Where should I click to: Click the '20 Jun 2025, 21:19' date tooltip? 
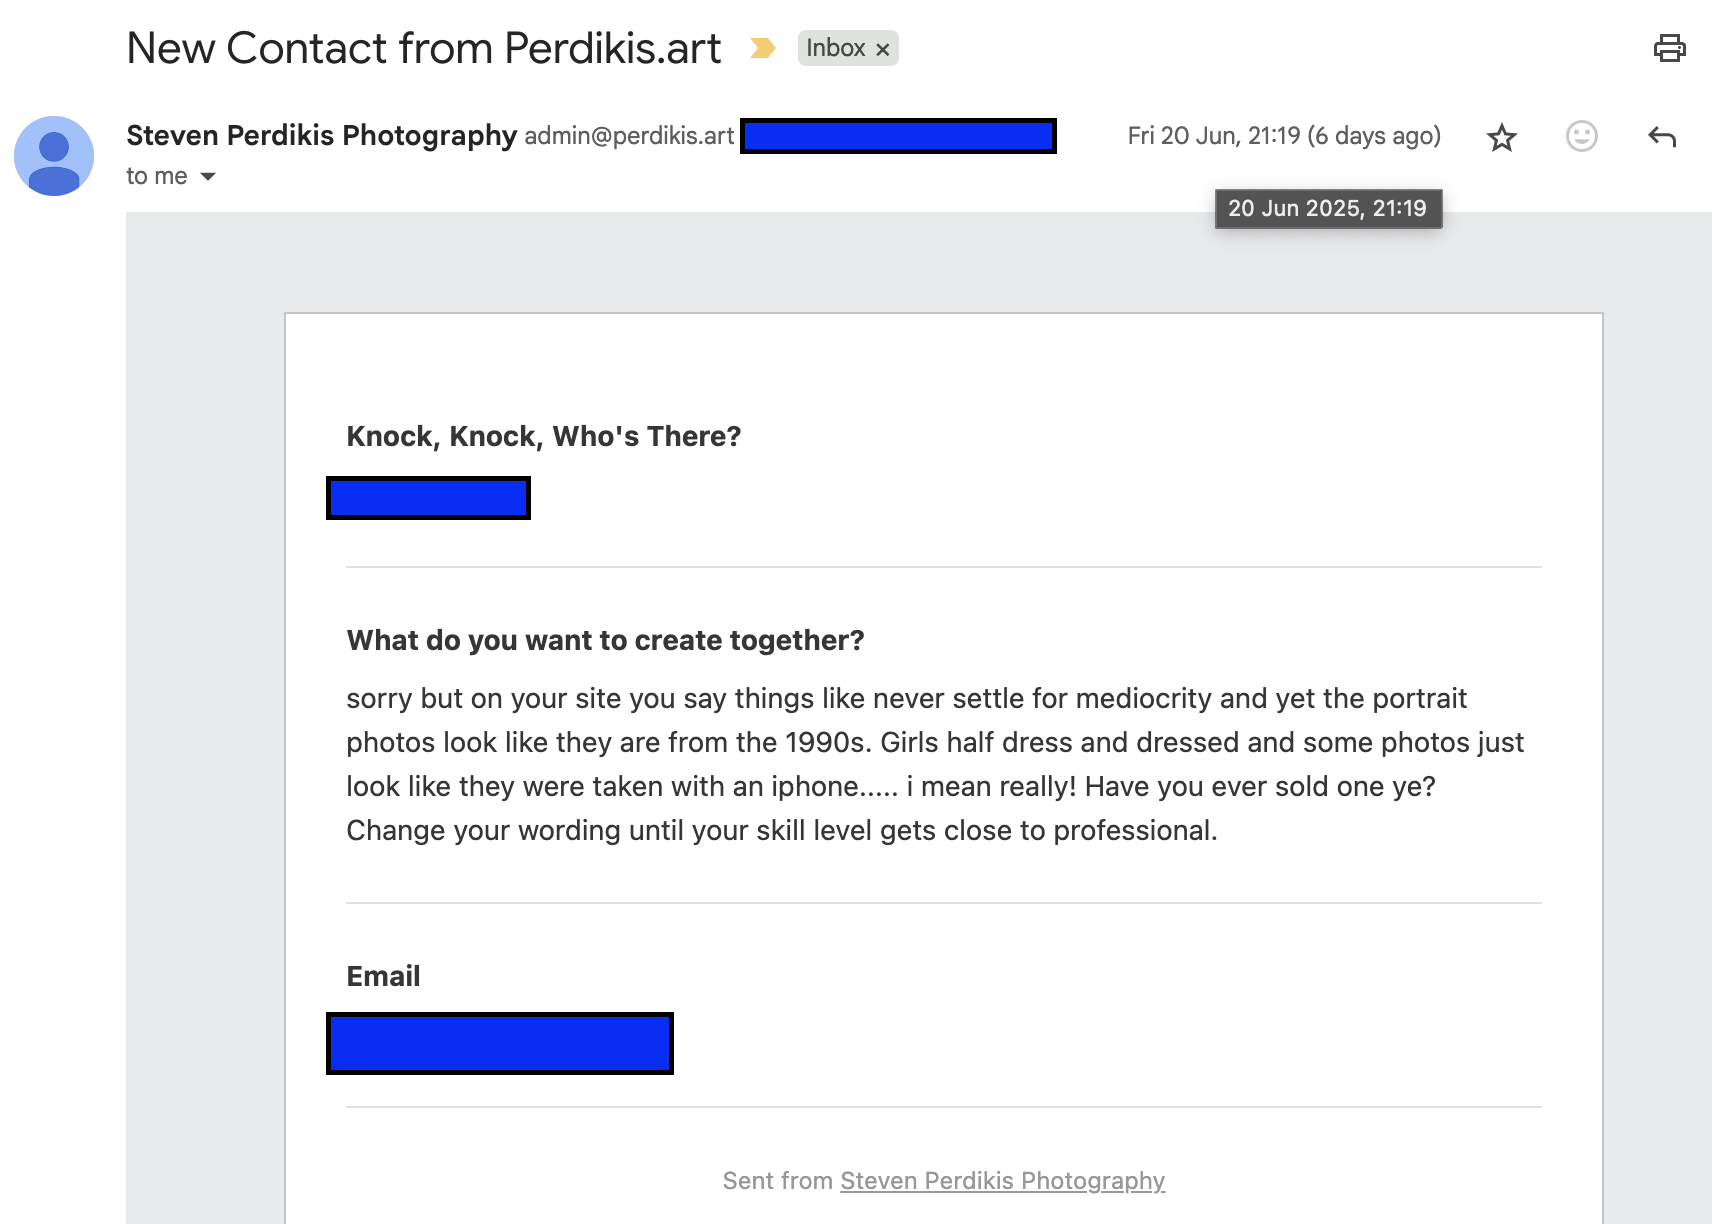pos(1328,209)
